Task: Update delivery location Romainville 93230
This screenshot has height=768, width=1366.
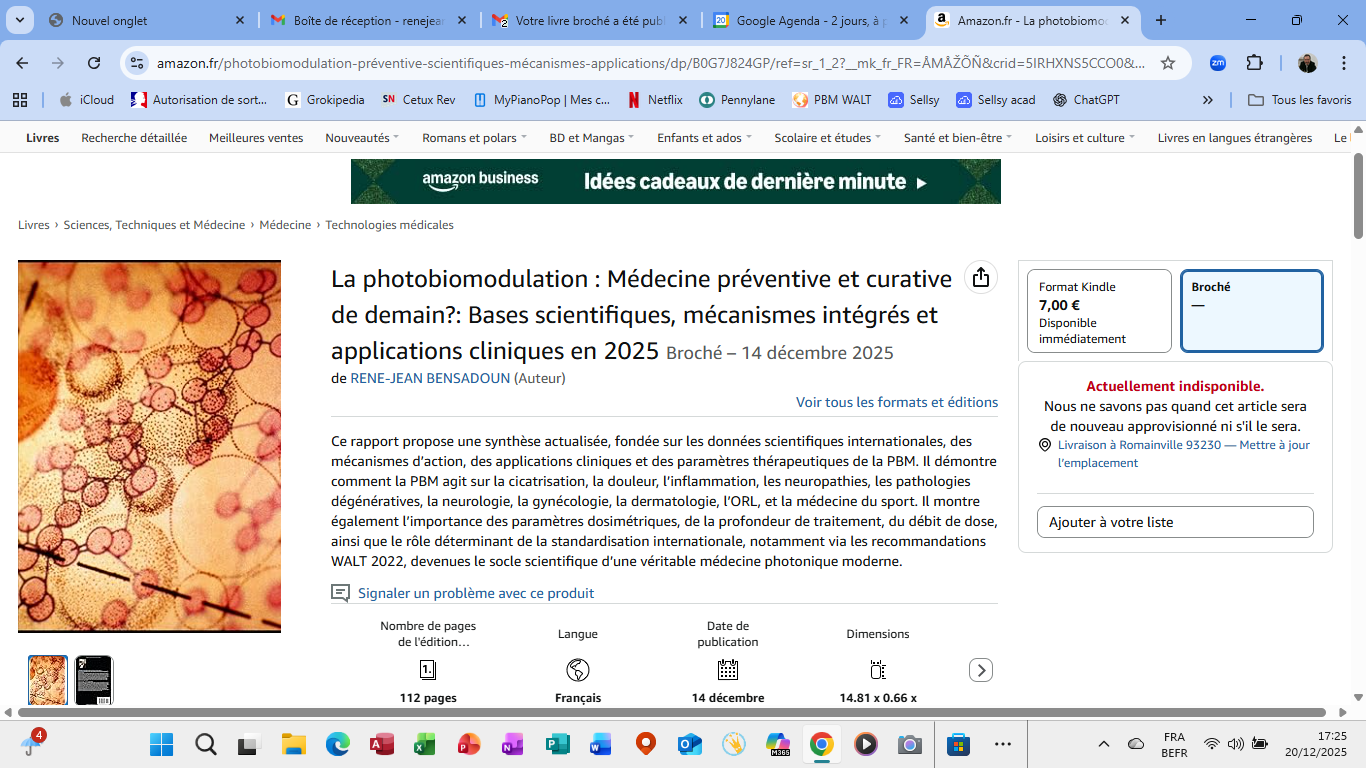Action: pos(1184,454)
